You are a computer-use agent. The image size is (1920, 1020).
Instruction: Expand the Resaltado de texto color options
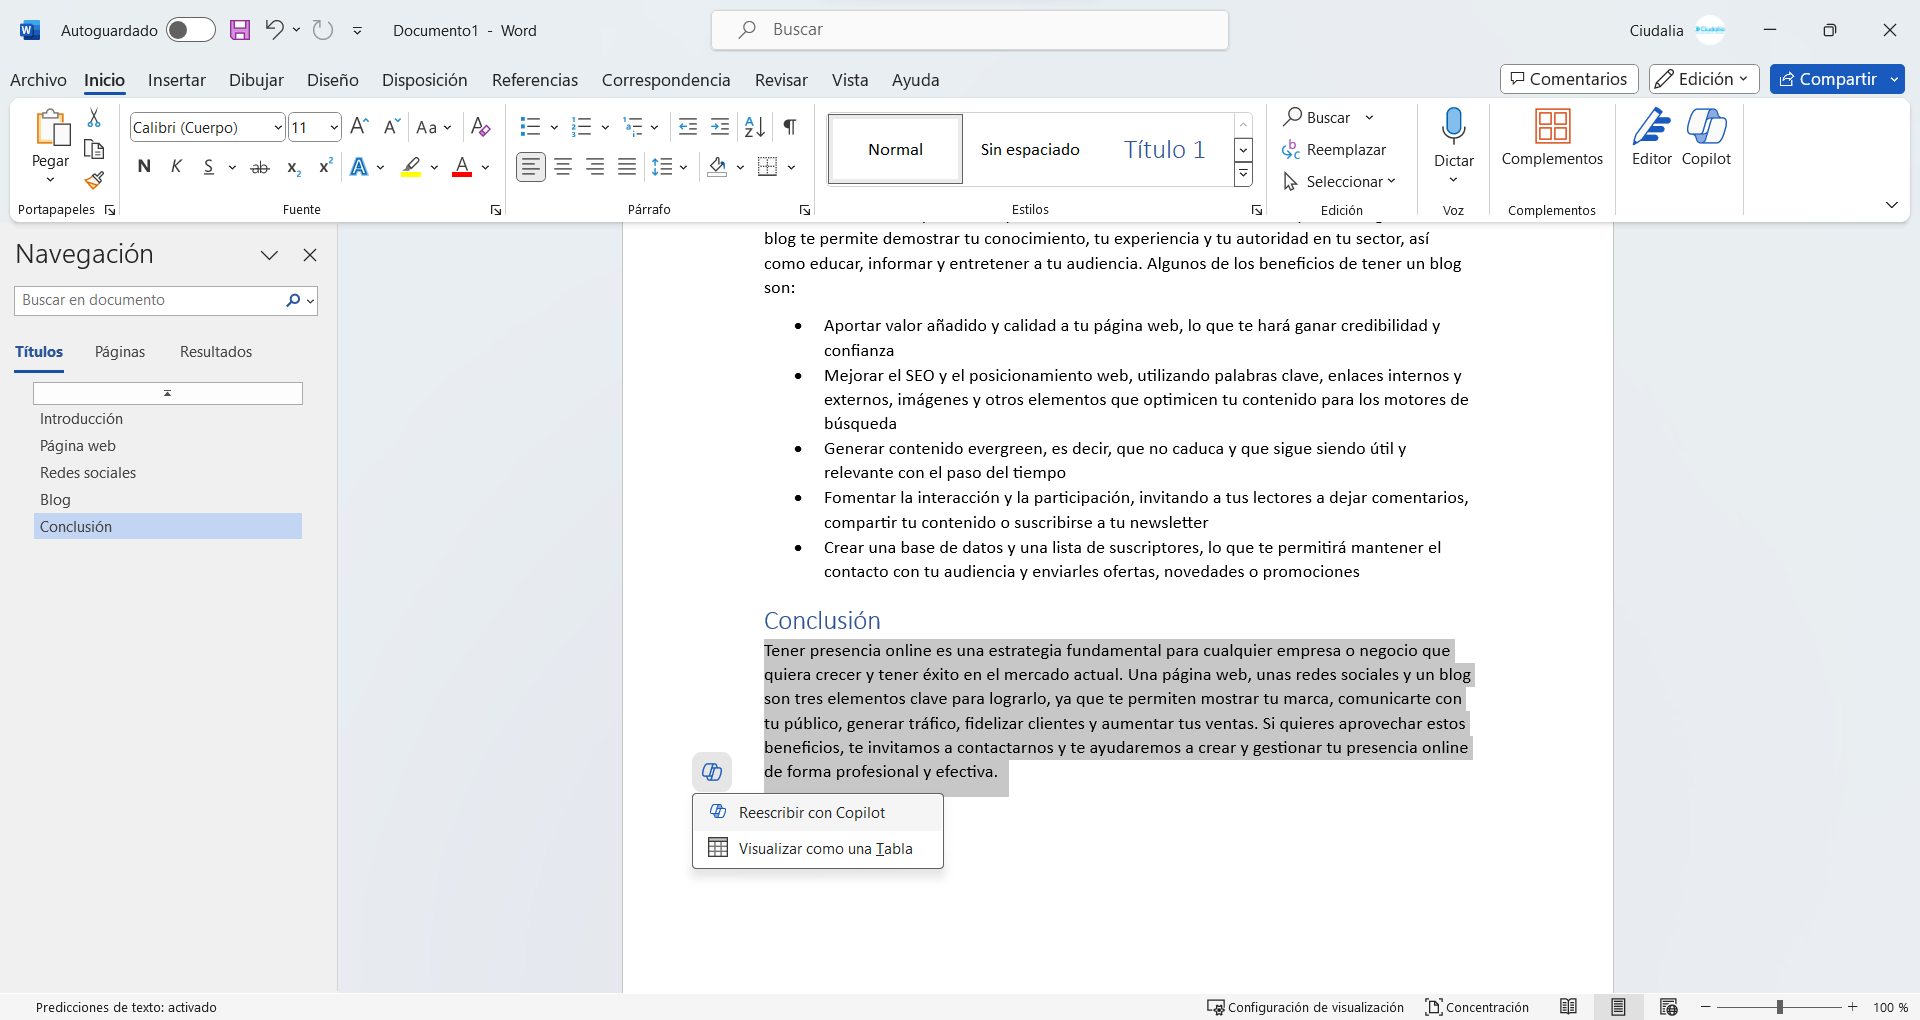tap(434, 167)
